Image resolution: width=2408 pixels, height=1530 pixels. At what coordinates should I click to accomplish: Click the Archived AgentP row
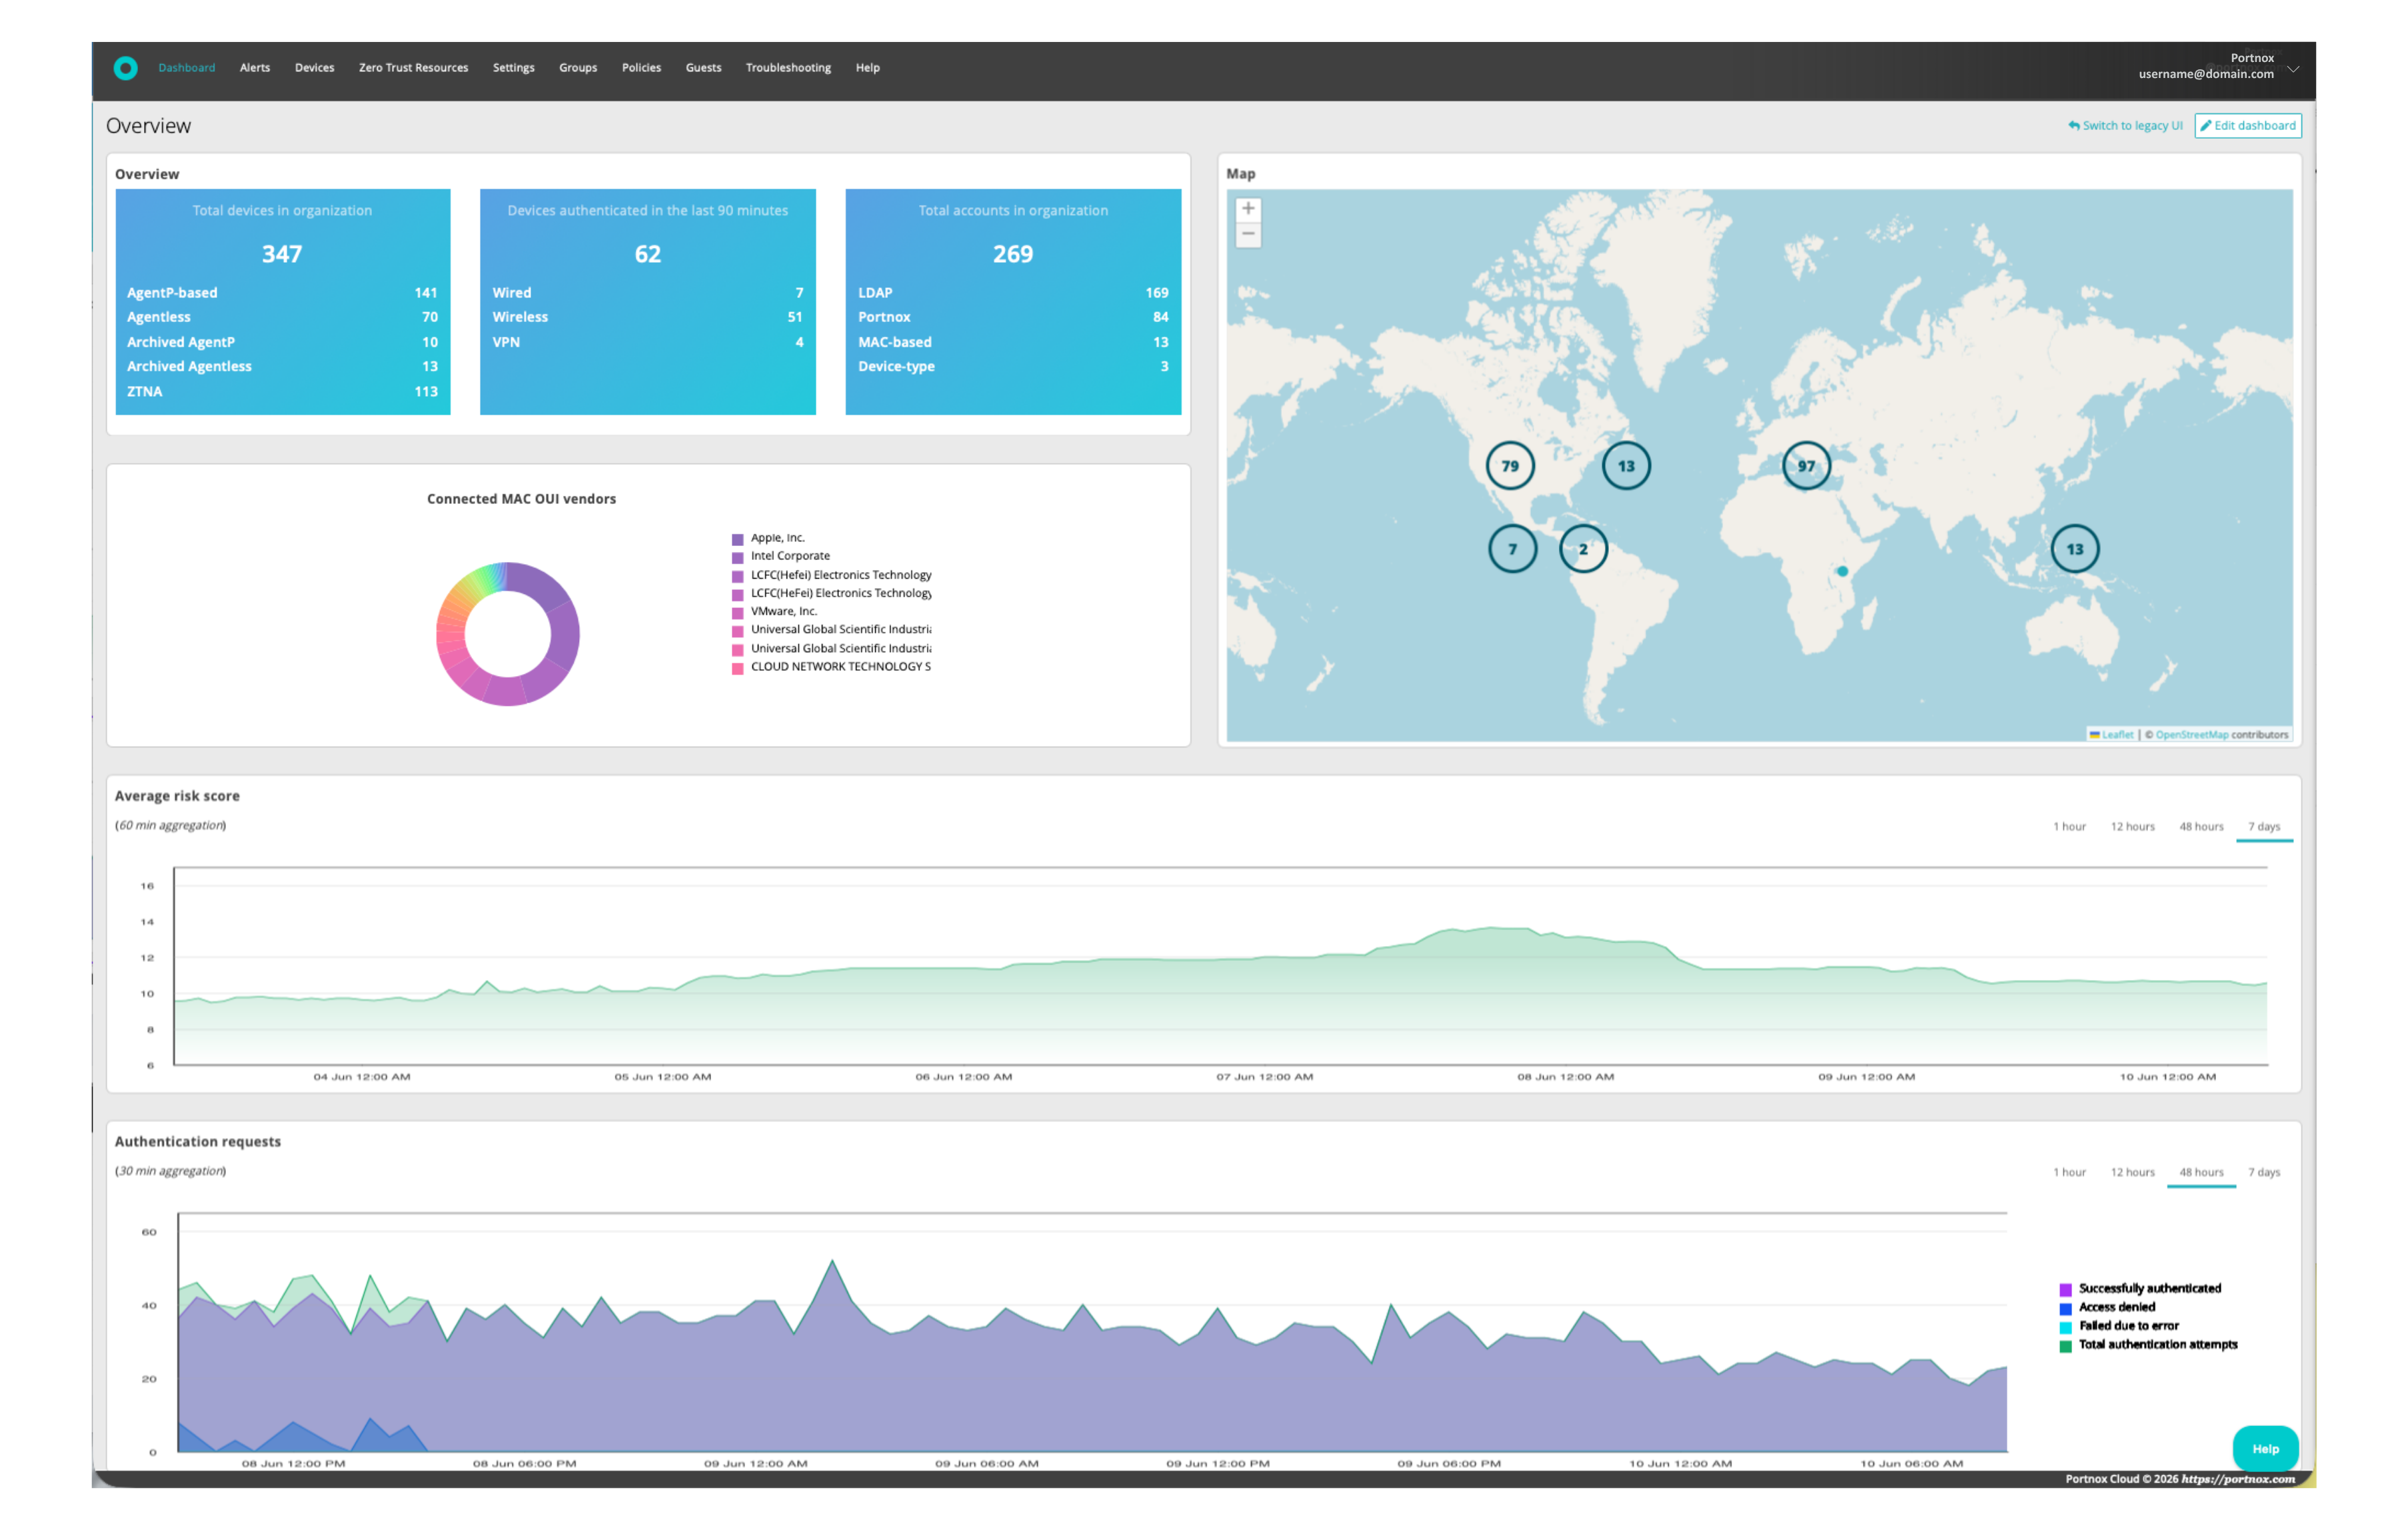pyautogui.click(x=282, y=342)
